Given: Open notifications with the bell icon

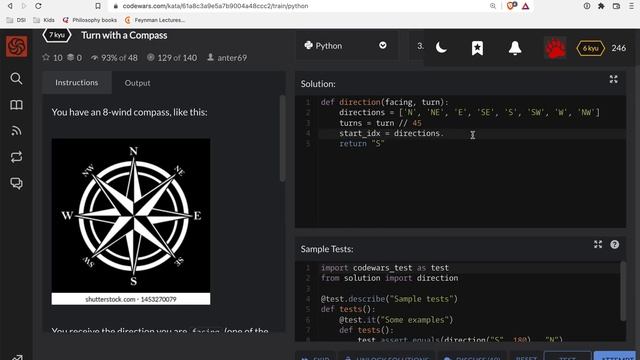Looking at the screenshot, I should [515, 48].
